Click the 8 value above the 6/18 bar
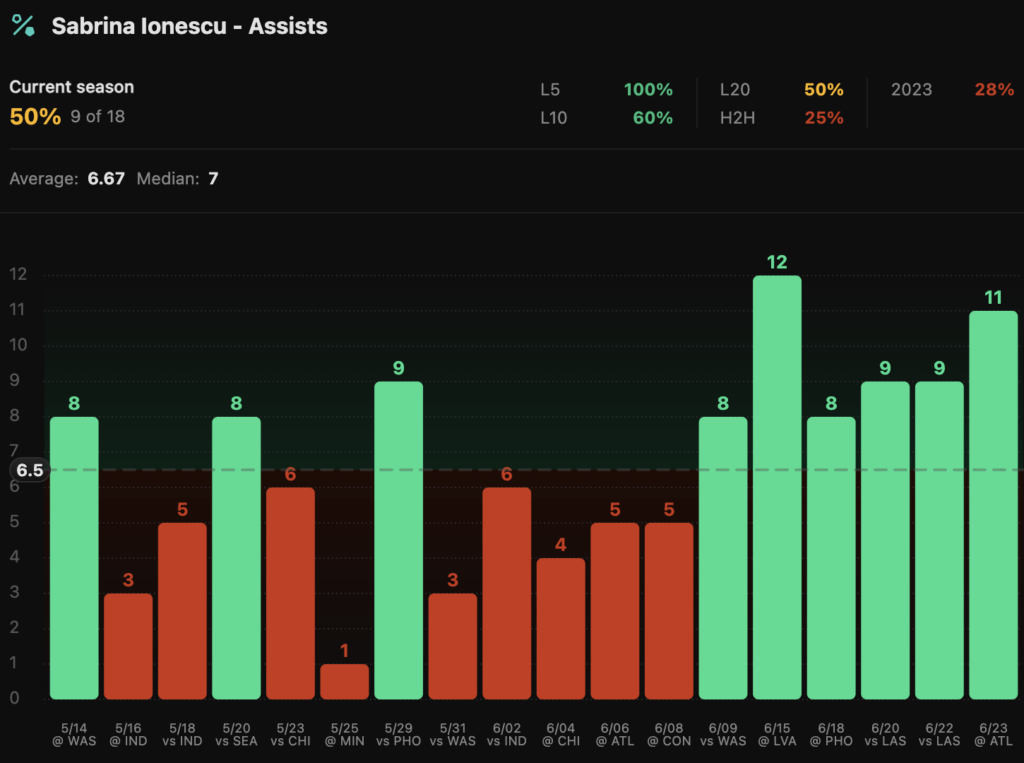1024x763 pixels. coord(831,404)
